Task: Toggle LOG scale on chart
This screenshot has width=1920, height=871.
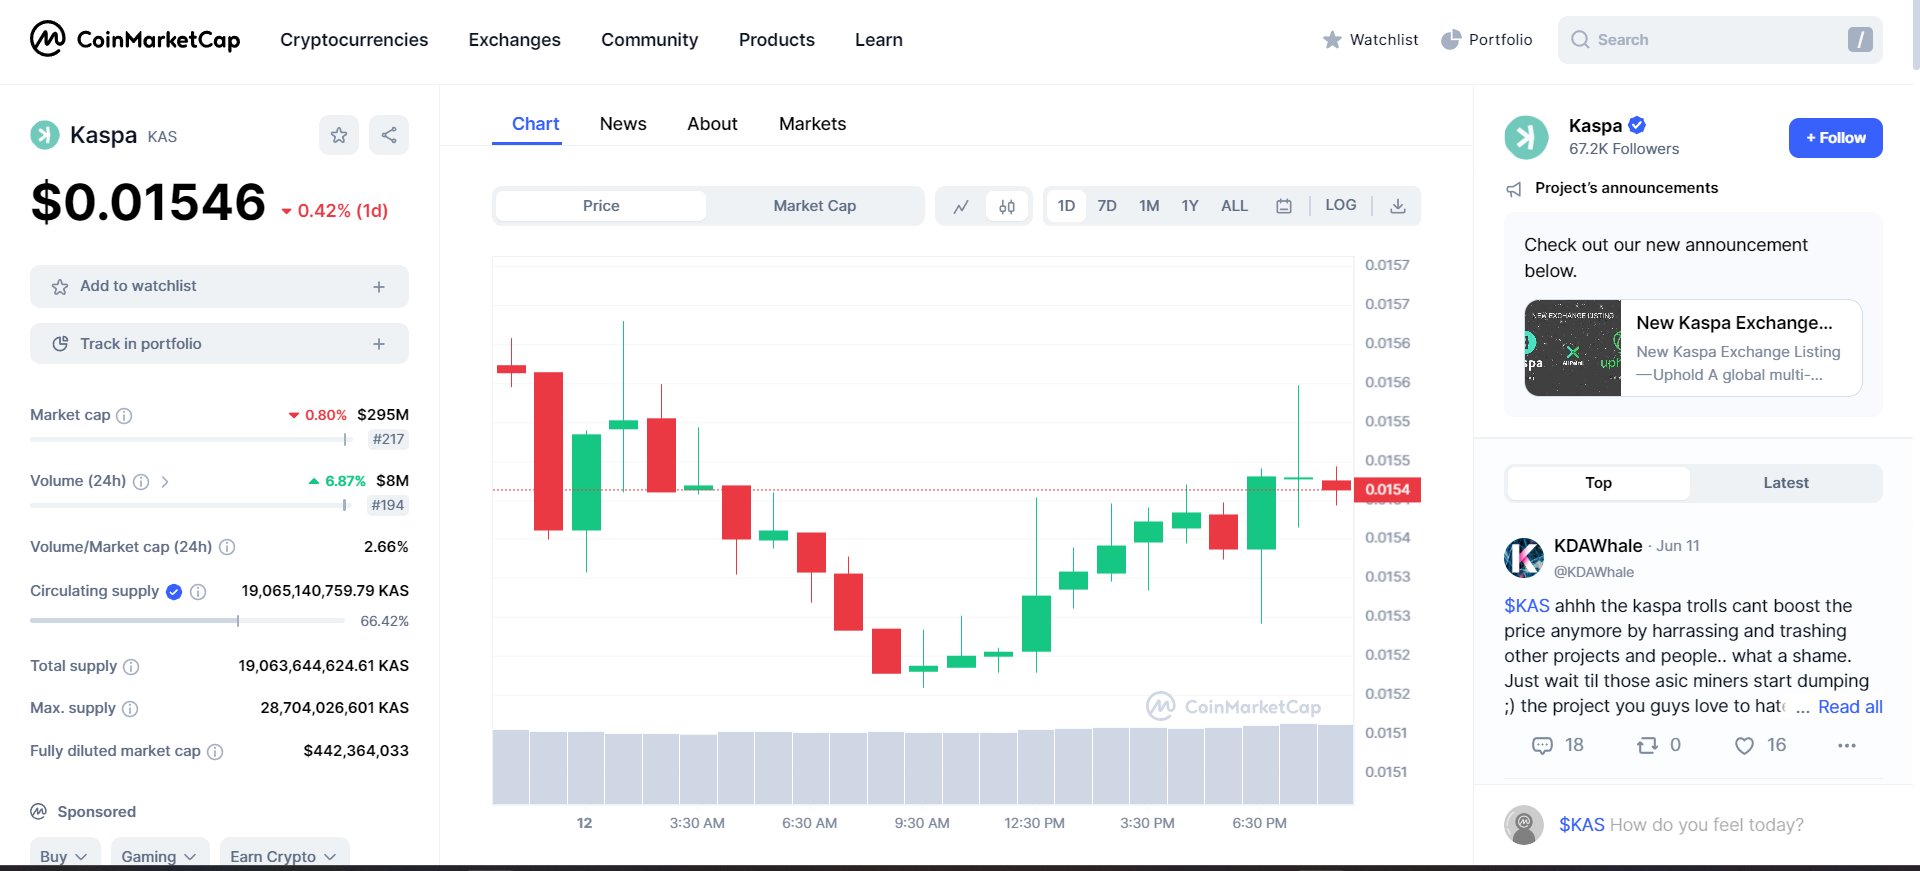Action: 1340,205
